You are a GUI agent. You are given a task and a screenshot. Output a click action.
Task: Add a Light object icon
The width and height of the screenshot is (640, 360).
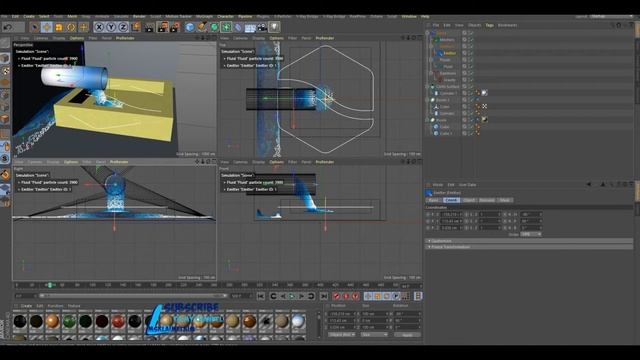pyautogui.click(x=274, y=27)
